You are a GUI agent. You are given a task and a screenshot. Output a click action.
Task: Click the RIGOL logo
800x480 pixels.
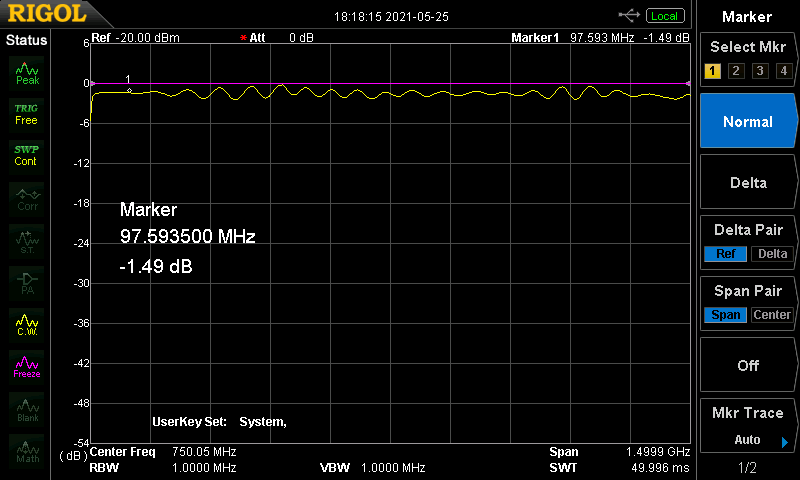point(47,13)
